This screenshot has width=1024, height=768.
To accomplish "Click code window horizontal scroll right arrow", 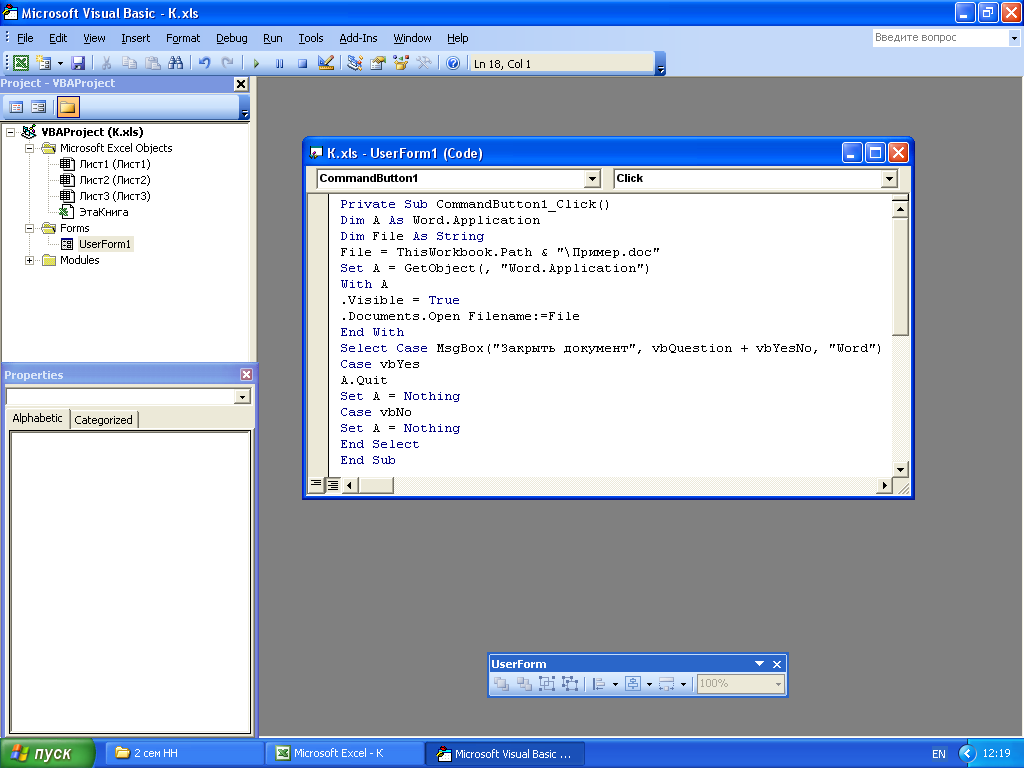I will tap(884, 485).
